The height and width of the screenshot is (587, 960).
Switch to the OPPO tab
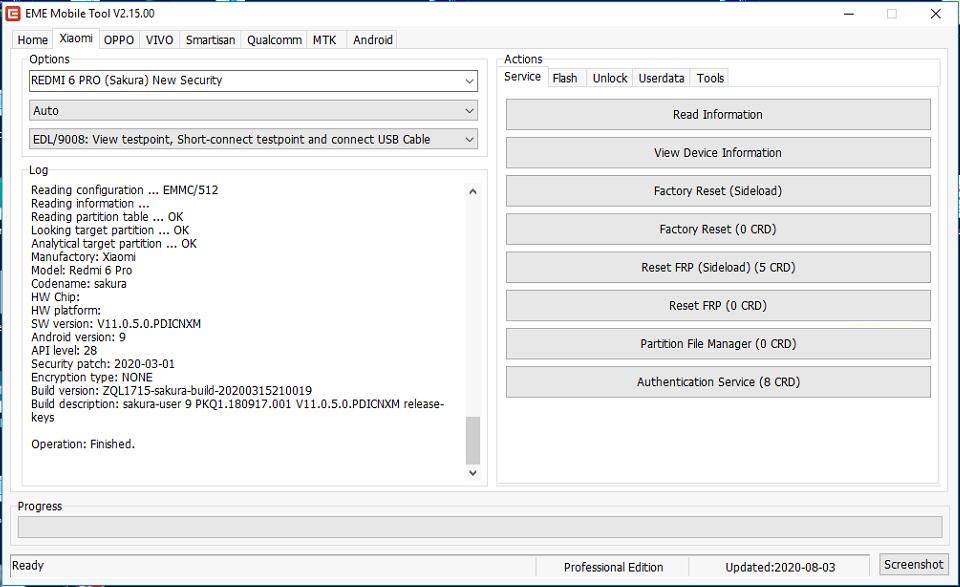click(x=119, y=40)
